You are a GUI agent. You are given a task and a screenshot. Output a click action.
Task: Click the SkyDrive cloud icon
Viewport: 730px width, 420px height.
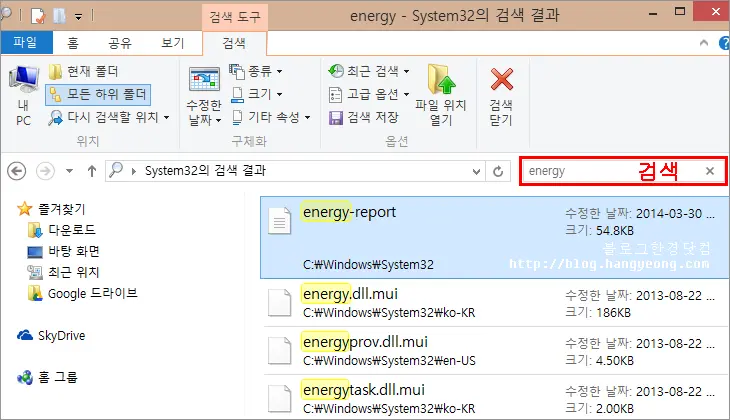(x=25, y=335)
